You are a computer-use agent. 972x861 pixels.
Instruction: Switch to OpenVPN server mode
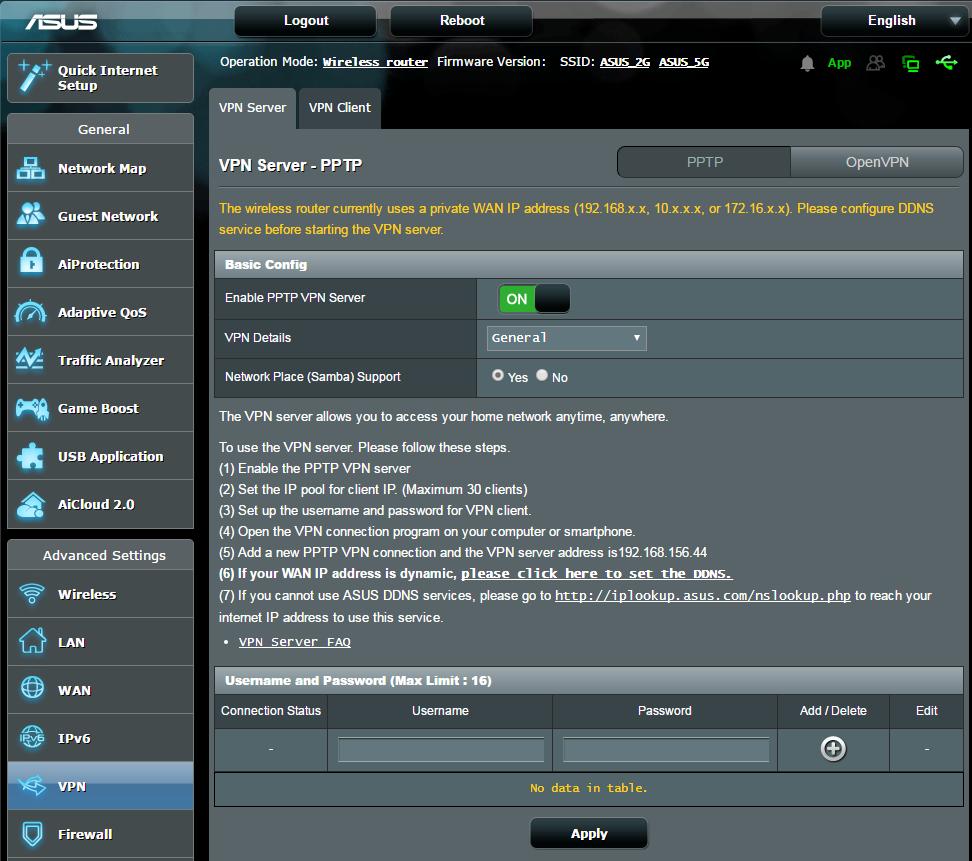point(877,162)
